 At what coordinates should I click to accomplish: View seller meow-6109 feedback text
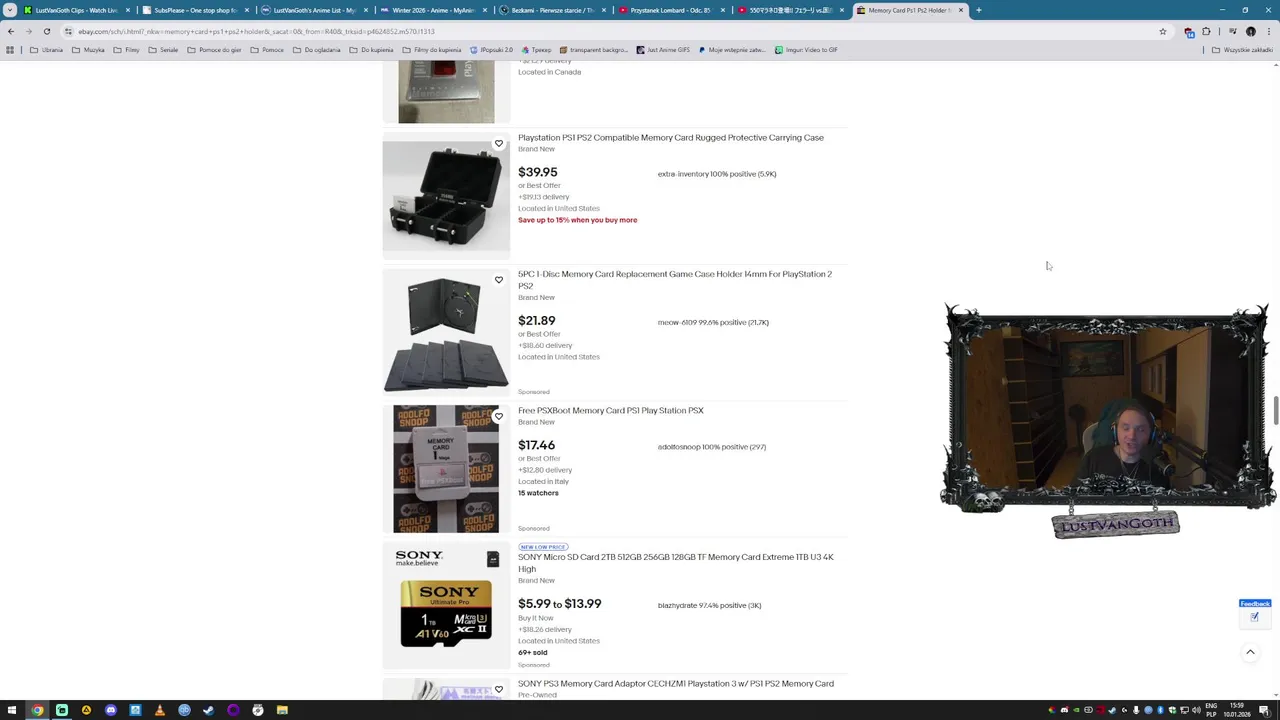pyautogui.click(x=713, y=323)
